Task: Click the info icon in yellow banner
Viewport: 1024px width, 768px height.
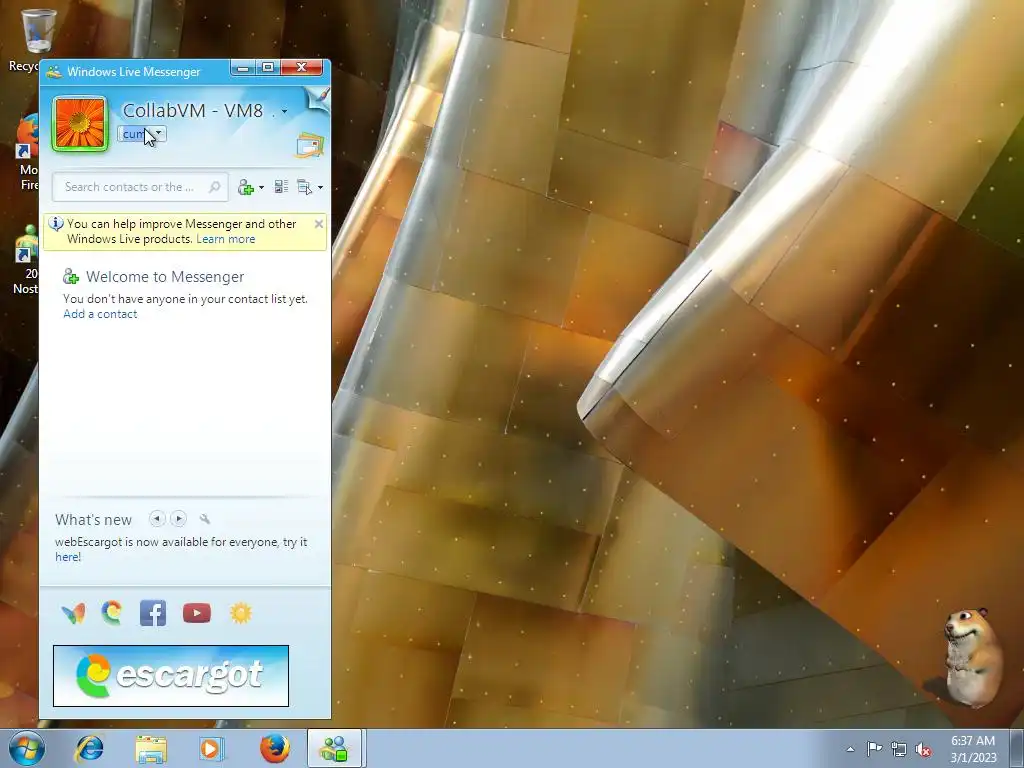Action: point(56,224)
